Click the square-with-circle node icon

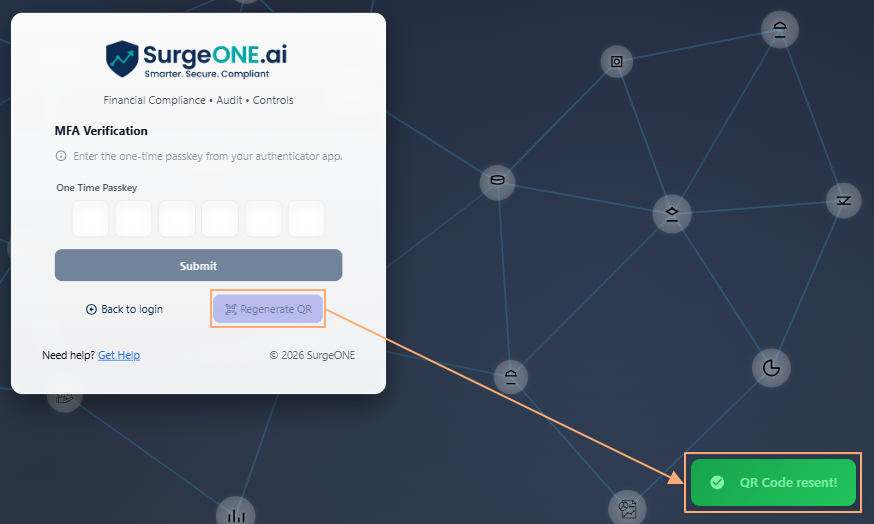[x=617, y=62]
